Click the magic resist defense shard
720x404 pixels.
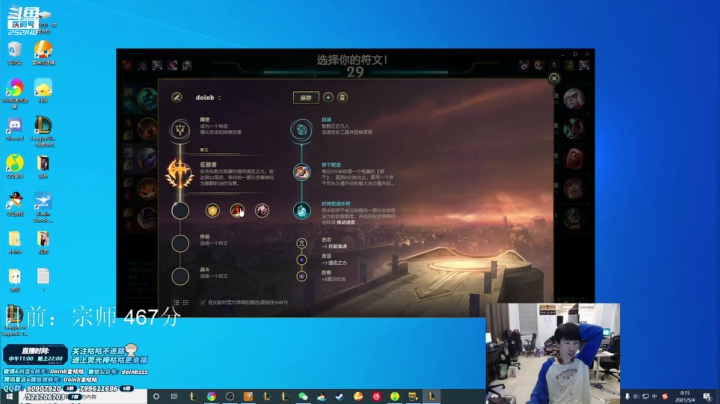302,276
